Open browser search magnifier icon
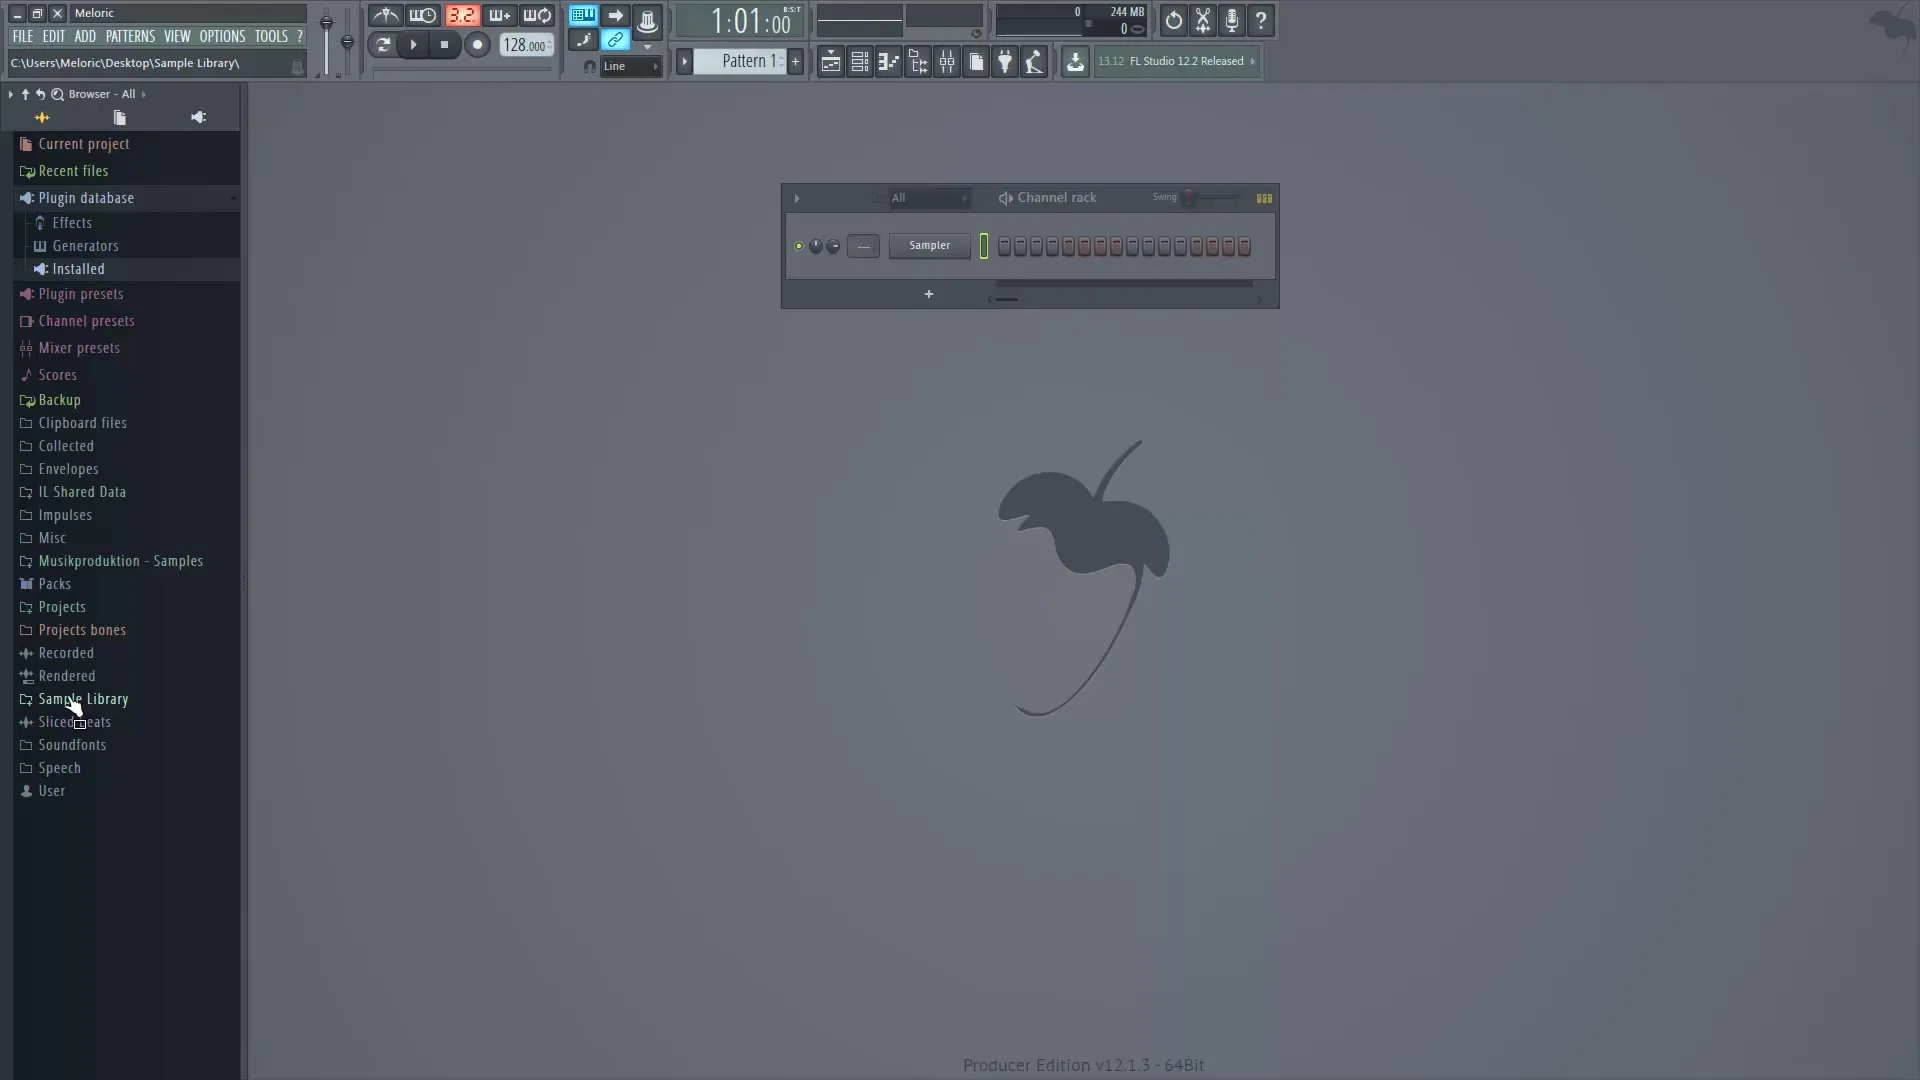 [57, 94]
